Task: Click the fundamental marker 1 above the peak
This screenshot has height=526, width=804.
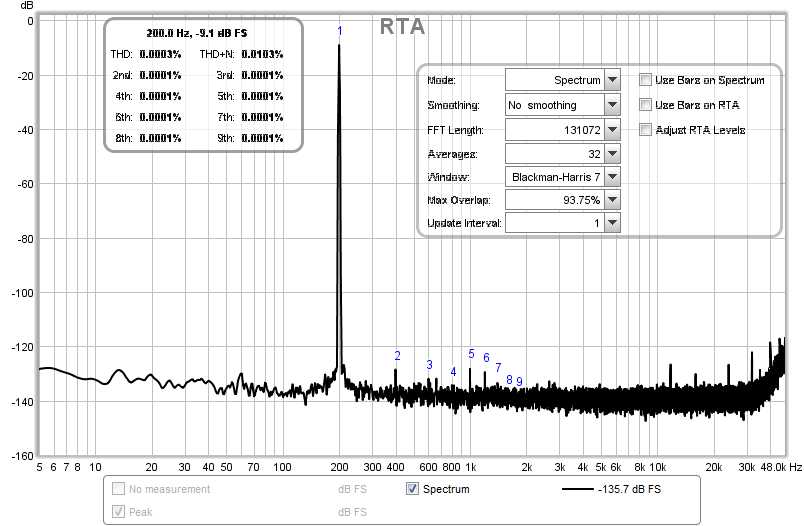Action: click(339, 31)
